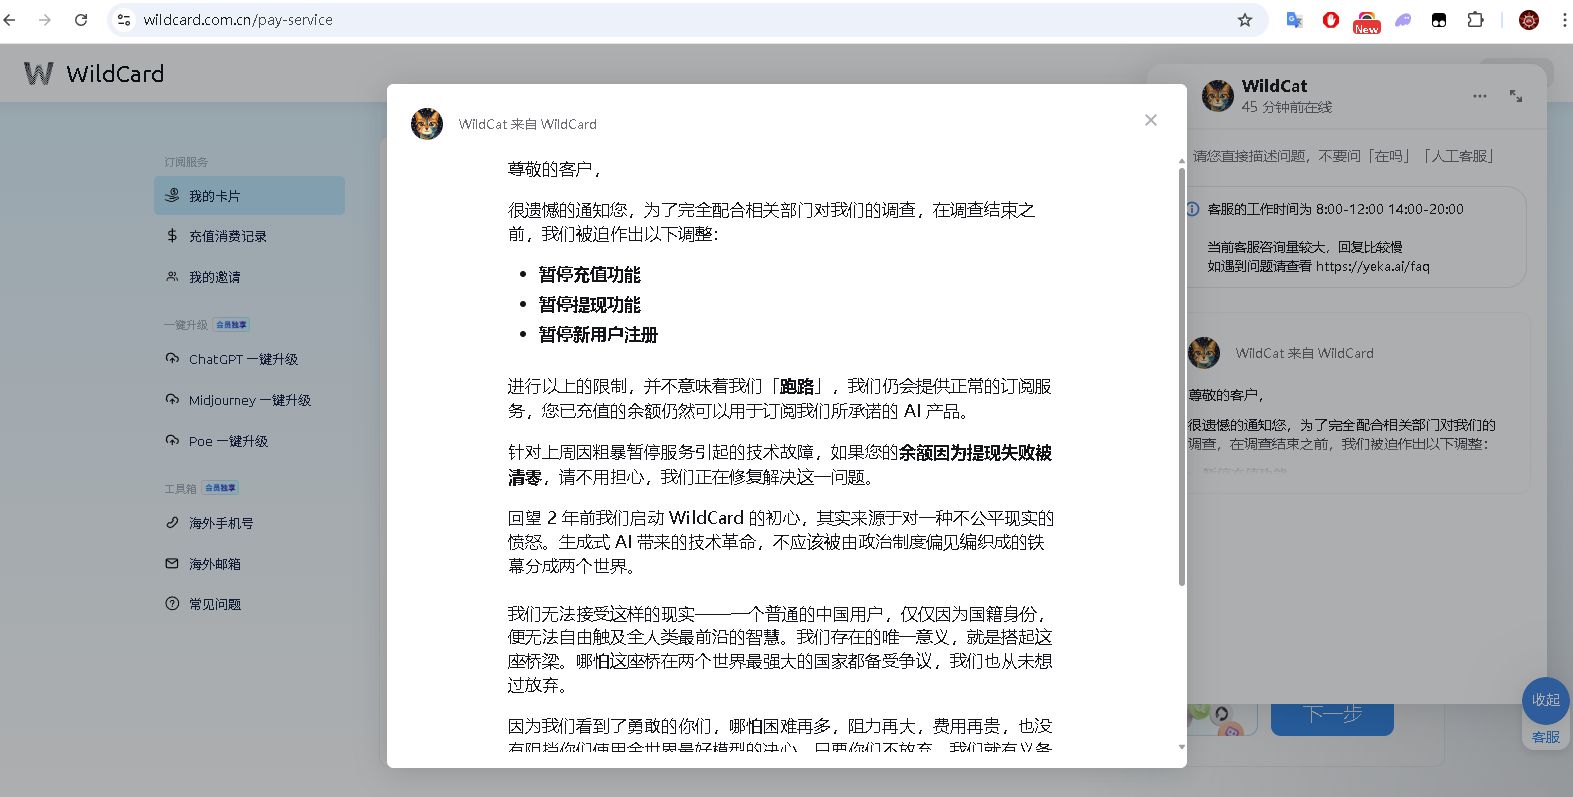Open the browser three-dot menu
1573x797 pixels.
(1564, 20)
